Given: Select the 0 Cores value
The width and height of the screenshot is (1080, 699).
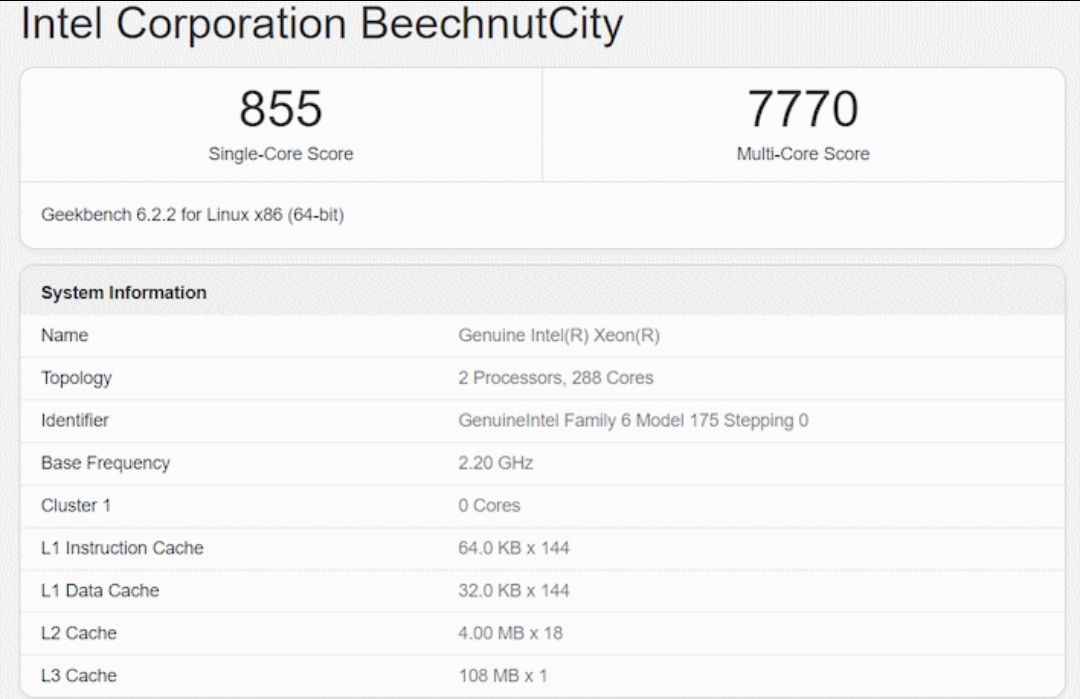Looking at the screenshot, I should coord(489,505).
